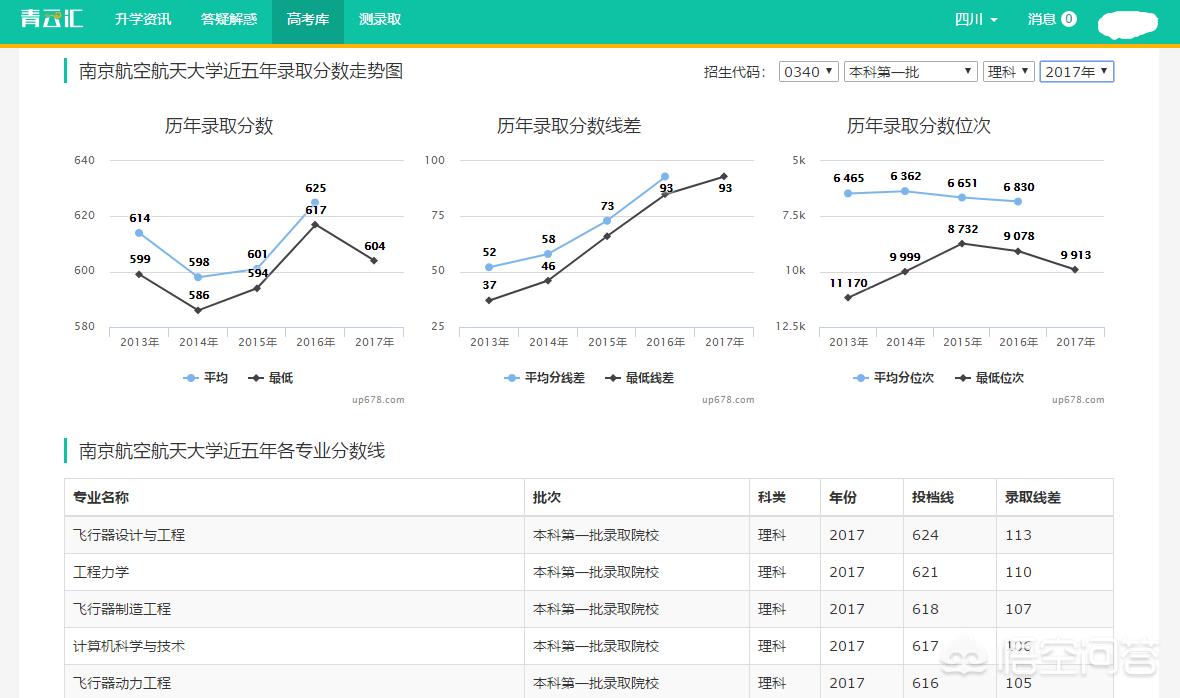
Task: Click the 9 913 rank data point
Action: coord(1075,269)
